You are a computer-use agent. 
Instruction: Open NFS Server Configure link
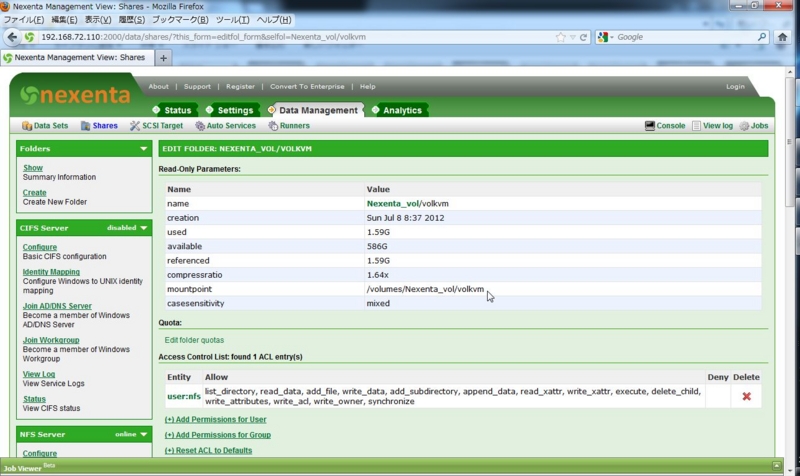click(x=40, y=454)
